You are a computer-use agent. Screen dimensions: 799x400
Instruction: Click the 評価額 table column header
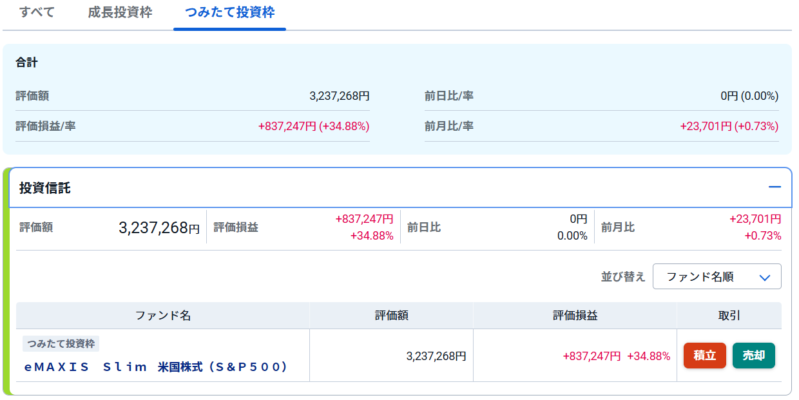(x=393, y=315)
